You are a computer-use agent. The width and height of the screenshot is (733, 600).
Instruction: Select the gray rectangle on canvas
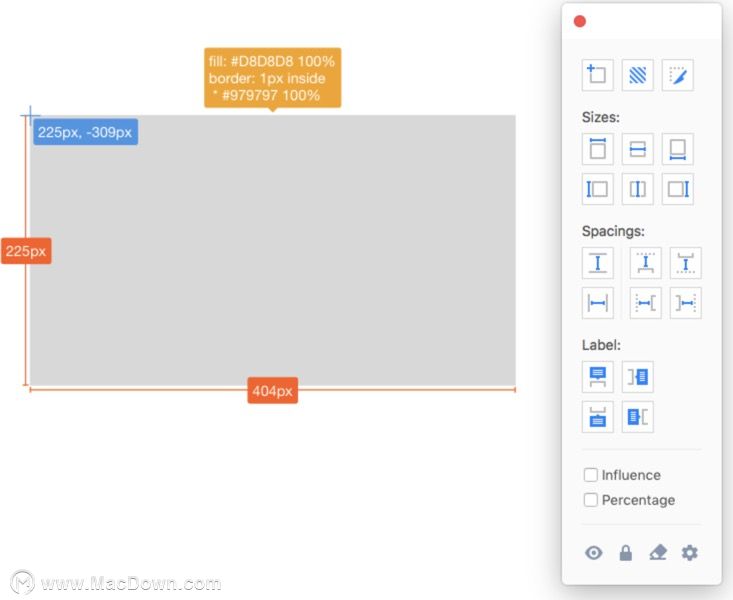click(273, 250)
